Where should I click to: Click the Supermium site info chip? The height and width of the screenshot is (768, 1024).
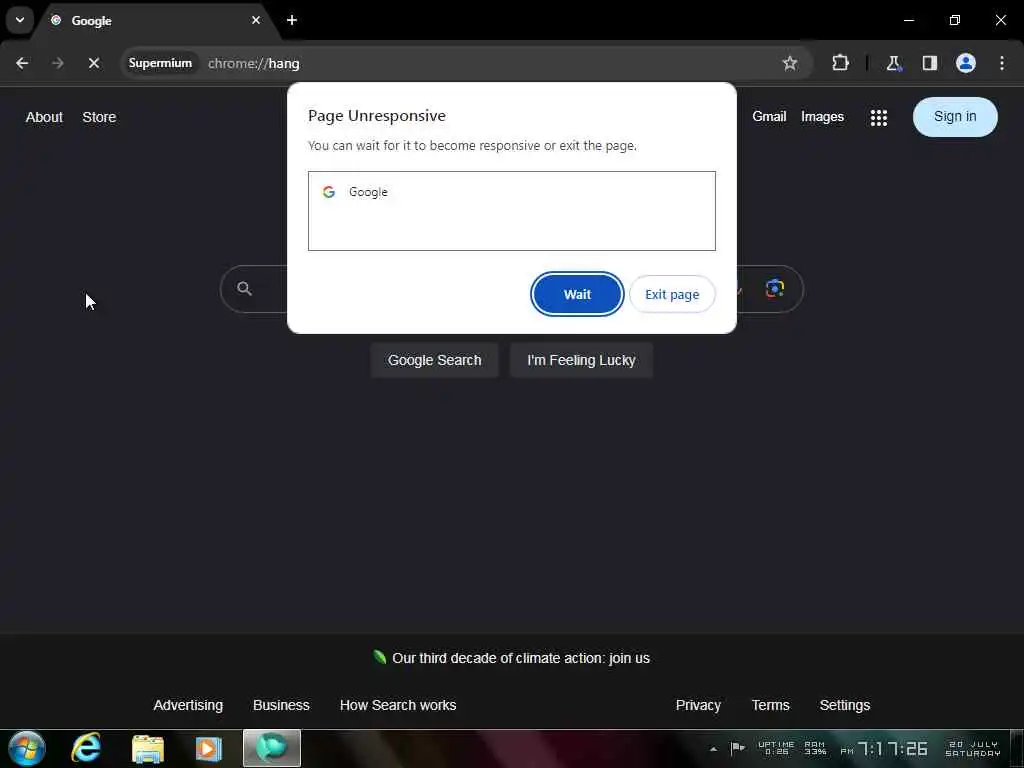[160, 63]
